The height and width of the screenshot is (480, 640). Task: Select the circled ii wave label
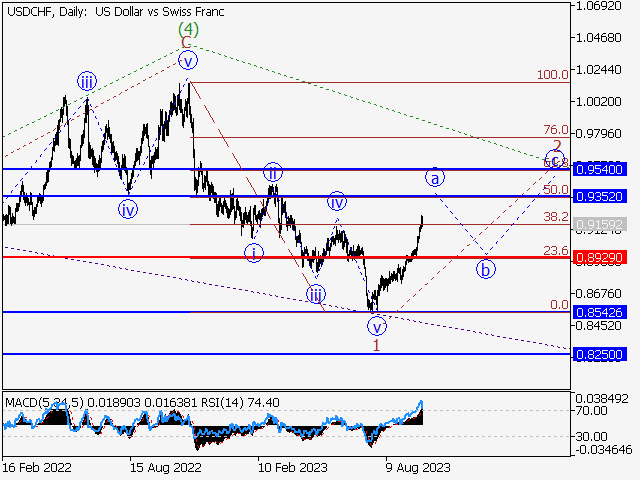273,172
